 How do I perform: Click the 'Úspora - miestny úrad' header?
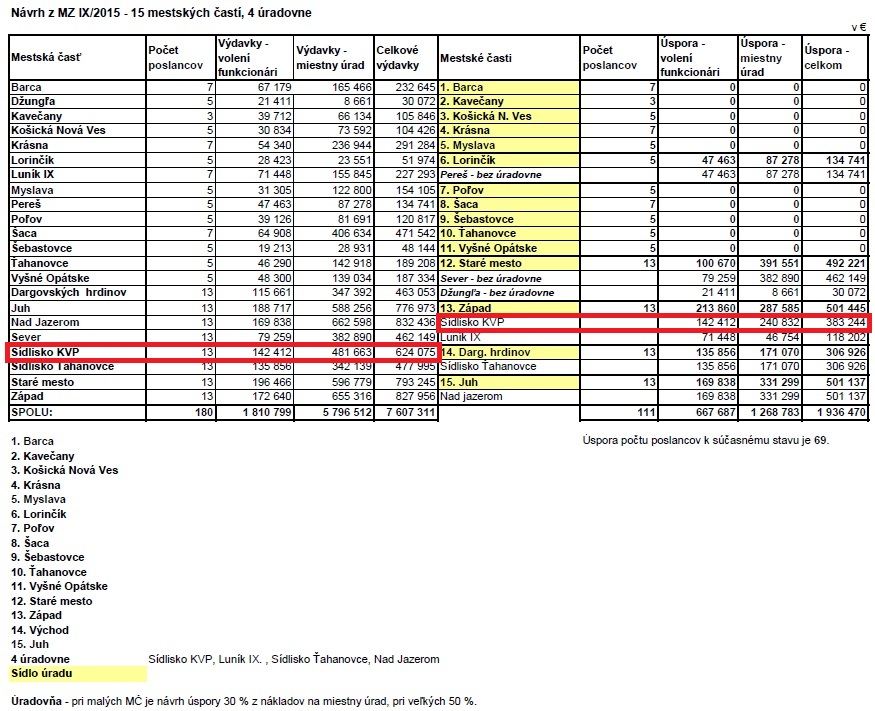(x=763, y=57)
